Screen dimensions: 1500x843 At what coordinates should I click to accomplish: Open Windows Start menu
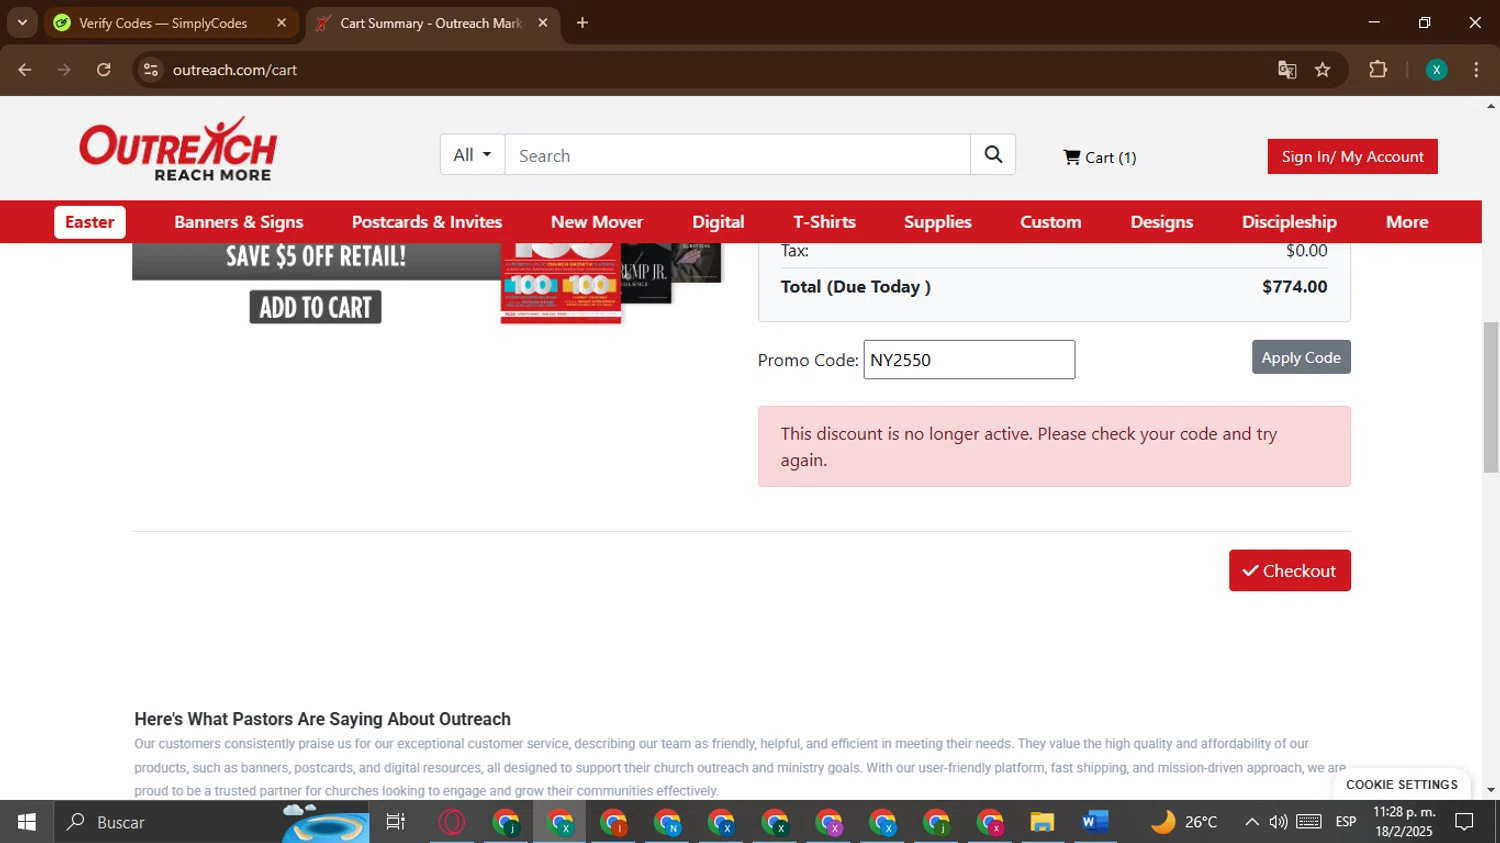(x=27, y=822)
